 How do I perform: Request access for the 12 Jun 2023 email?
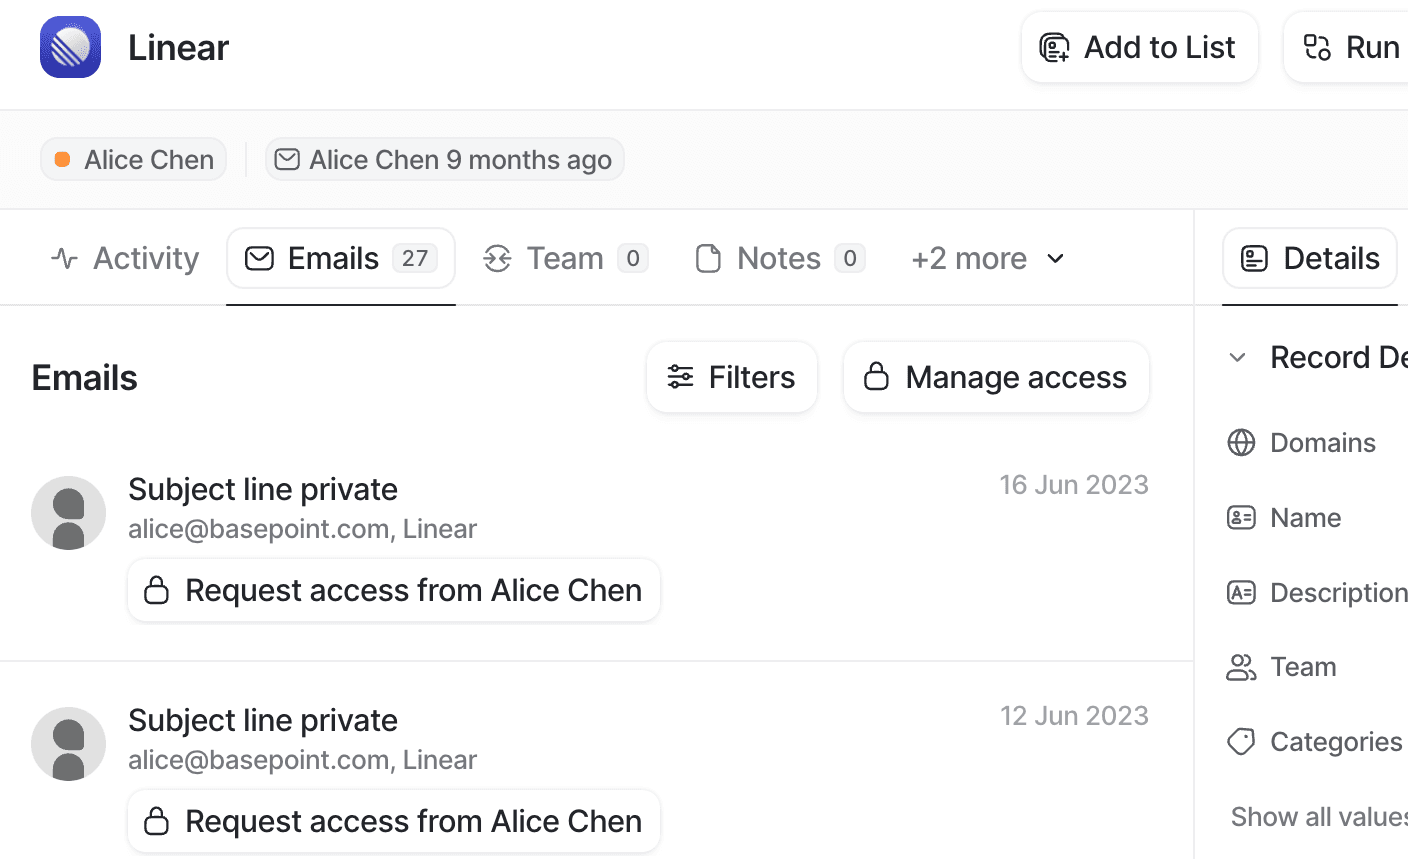tap(394, 821)
